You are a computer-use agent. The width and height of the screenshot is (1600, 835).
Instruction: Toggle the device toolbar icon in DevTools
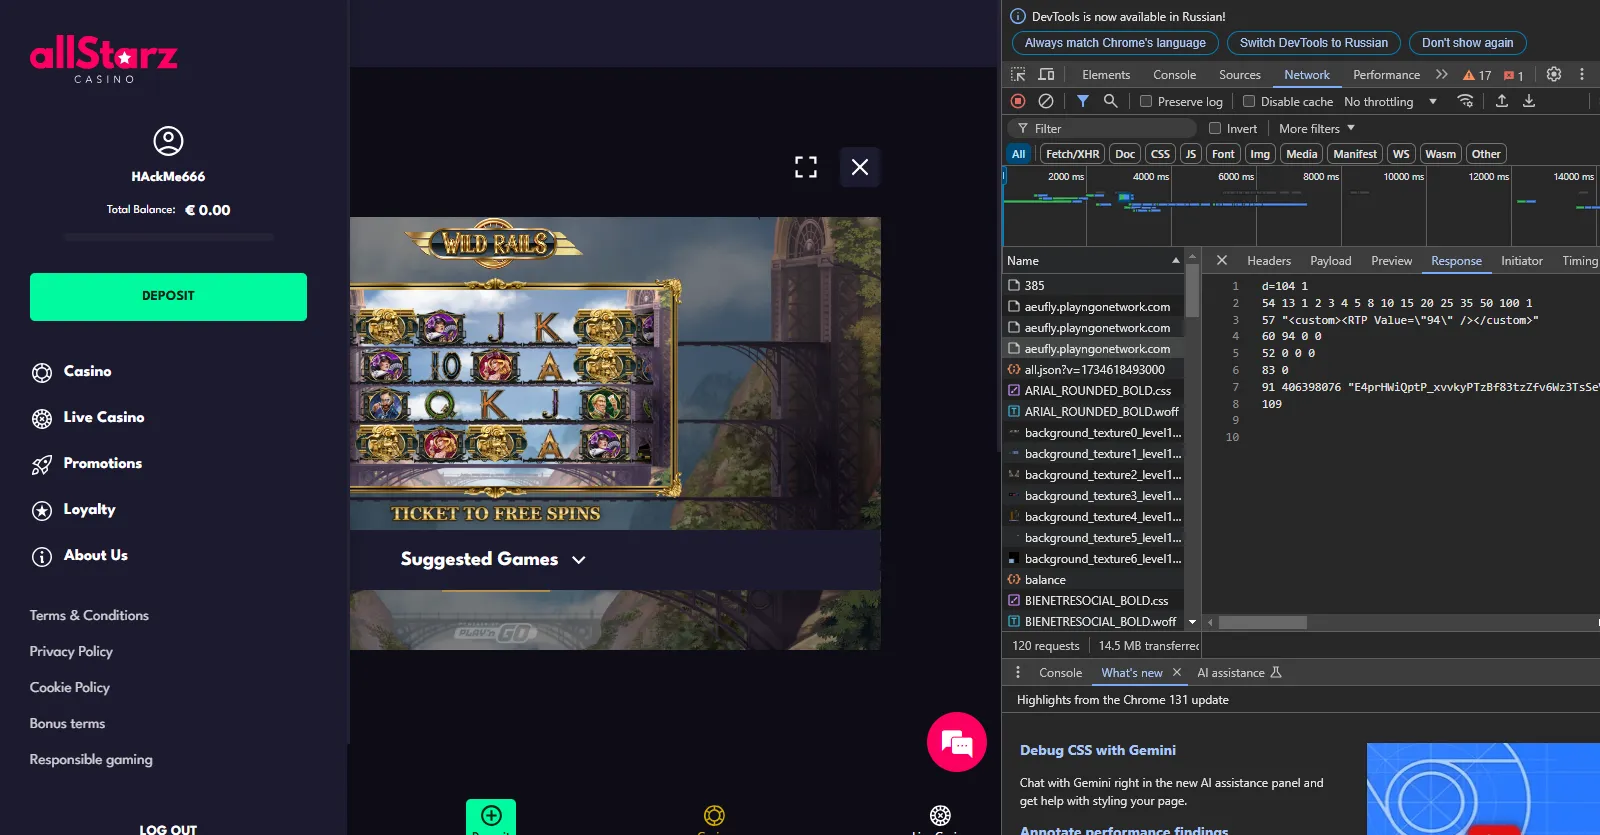click(x=1046, y=75)
